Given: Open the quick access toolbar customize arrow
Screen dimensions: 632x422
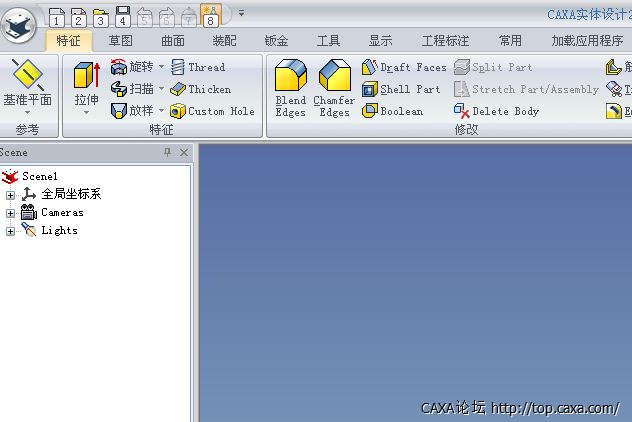Looking at the screenshot, I should (x=241, y=13).
